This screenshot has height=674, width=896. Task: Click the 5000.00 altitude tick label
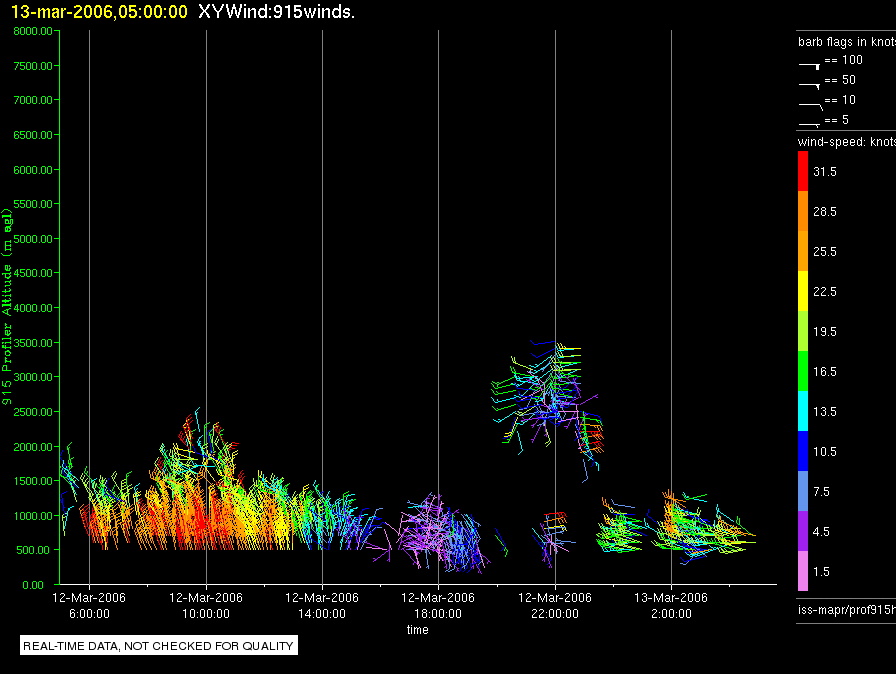pos(33,239)
